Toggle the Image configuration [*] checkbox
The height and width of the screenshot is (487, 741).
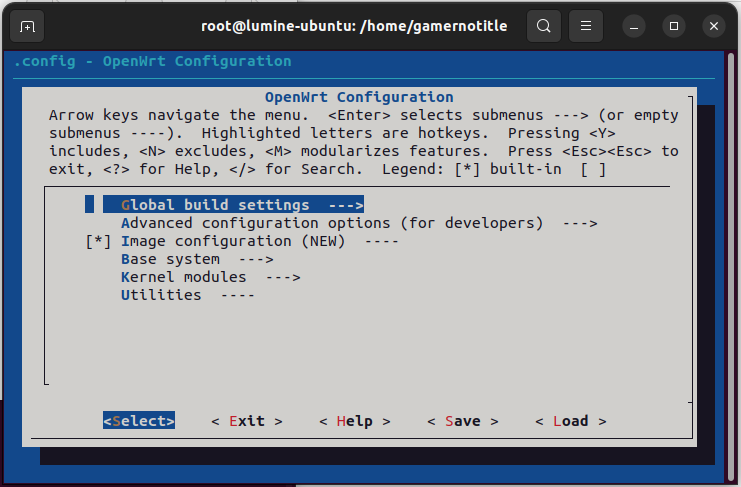98,241
